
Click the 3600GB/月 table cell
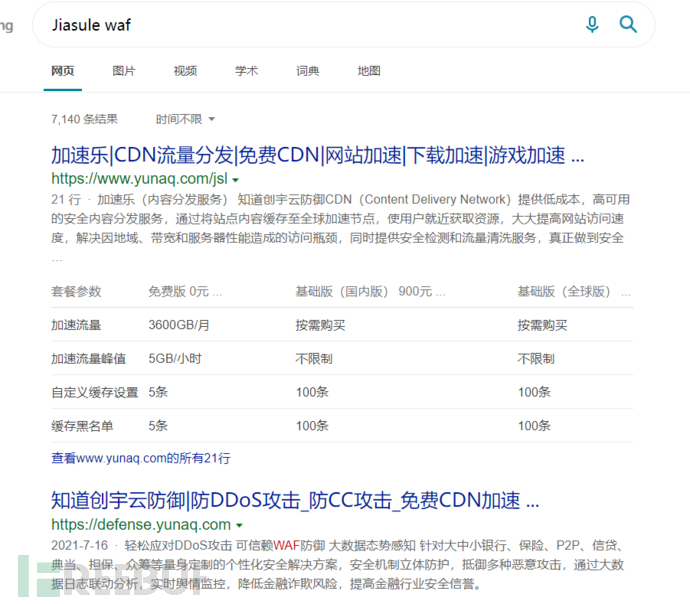(179, 325)
